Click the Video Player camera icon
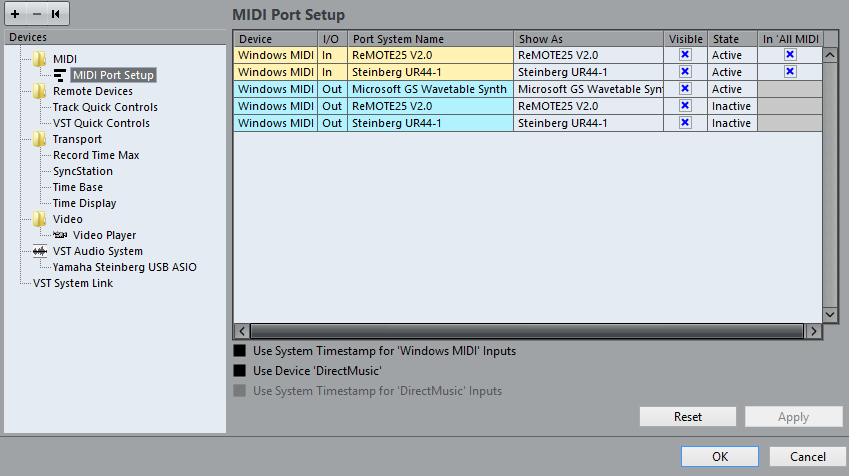Screen dimensions: 849x476 (60, 235)
